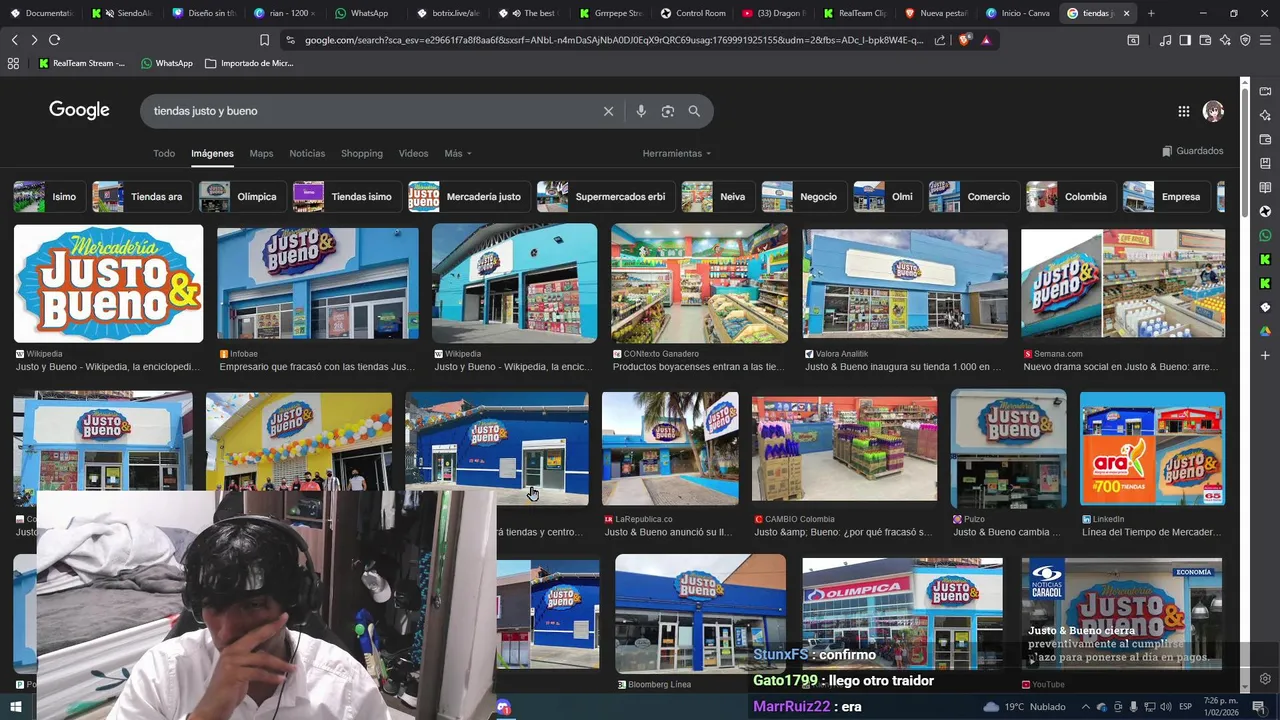Select the Tiendas isimo filter chip
This screenshot has width=1280, height=720.
click(x=346, y=197)
